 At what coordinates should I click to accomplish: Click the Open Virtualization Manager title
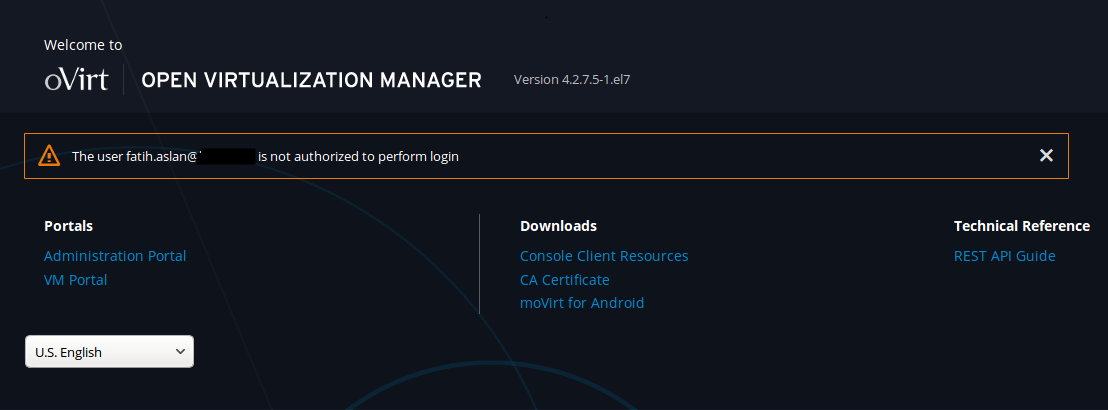(x=312, y=80)
